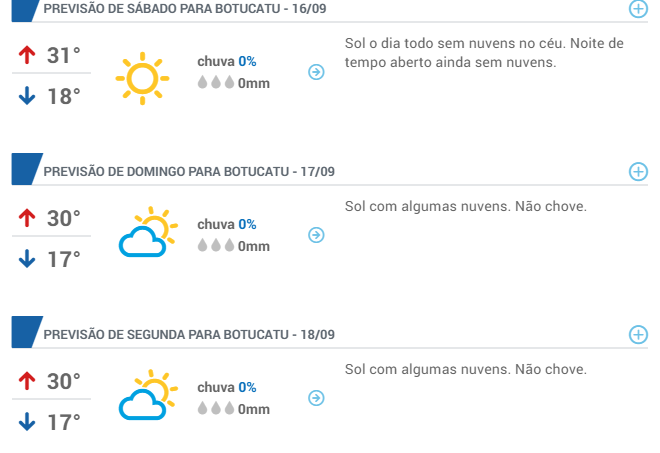Click the 31° maximum temperature on Saturday
The image size is (660, 453).
[64, 55]
